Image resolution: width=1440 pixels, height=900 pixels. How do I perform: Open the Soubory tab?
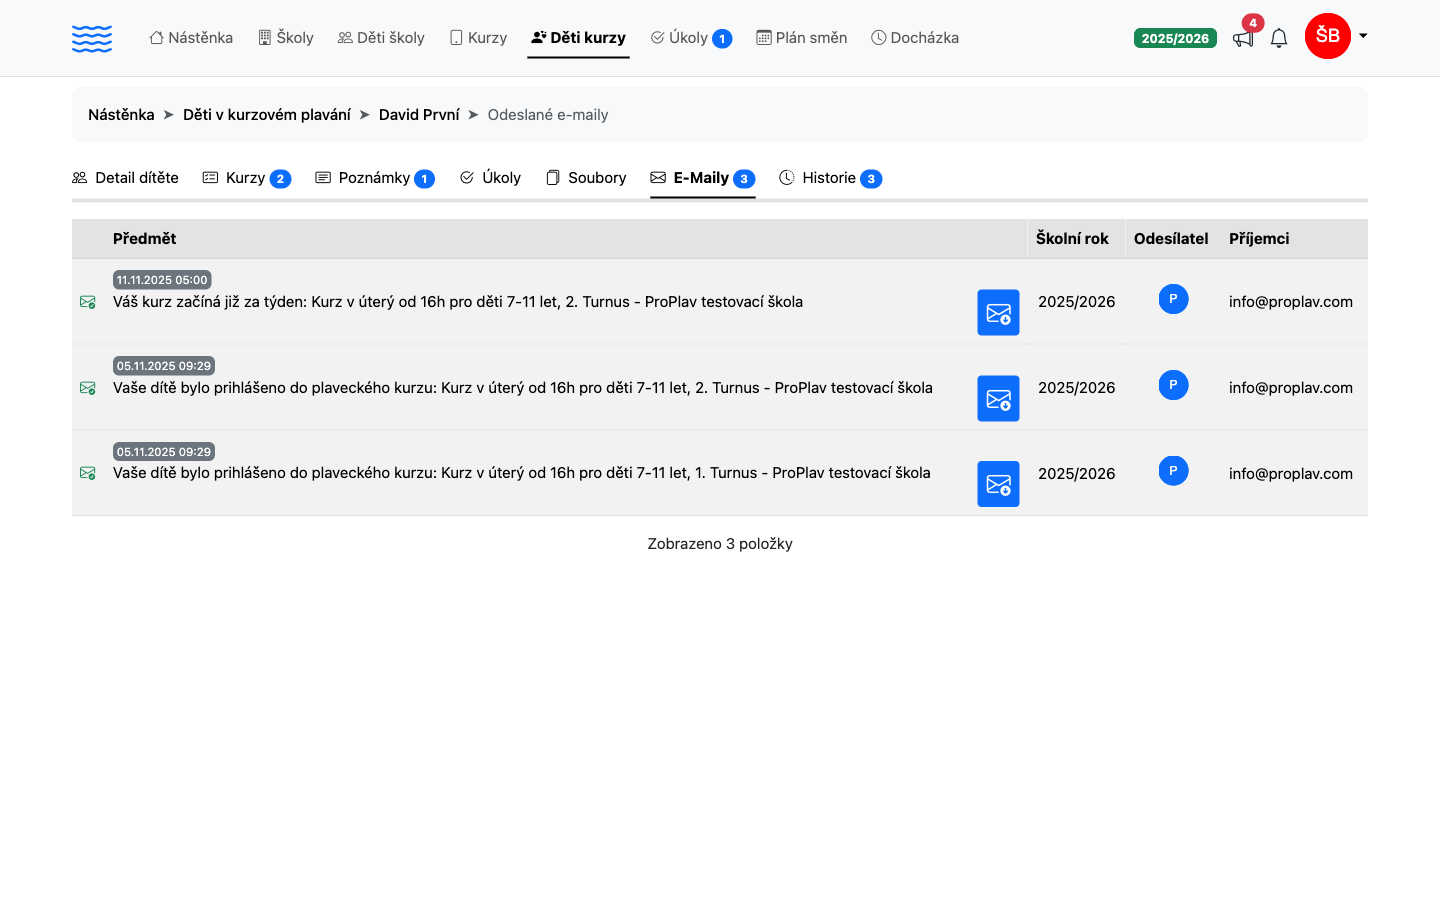coord(586,178)
